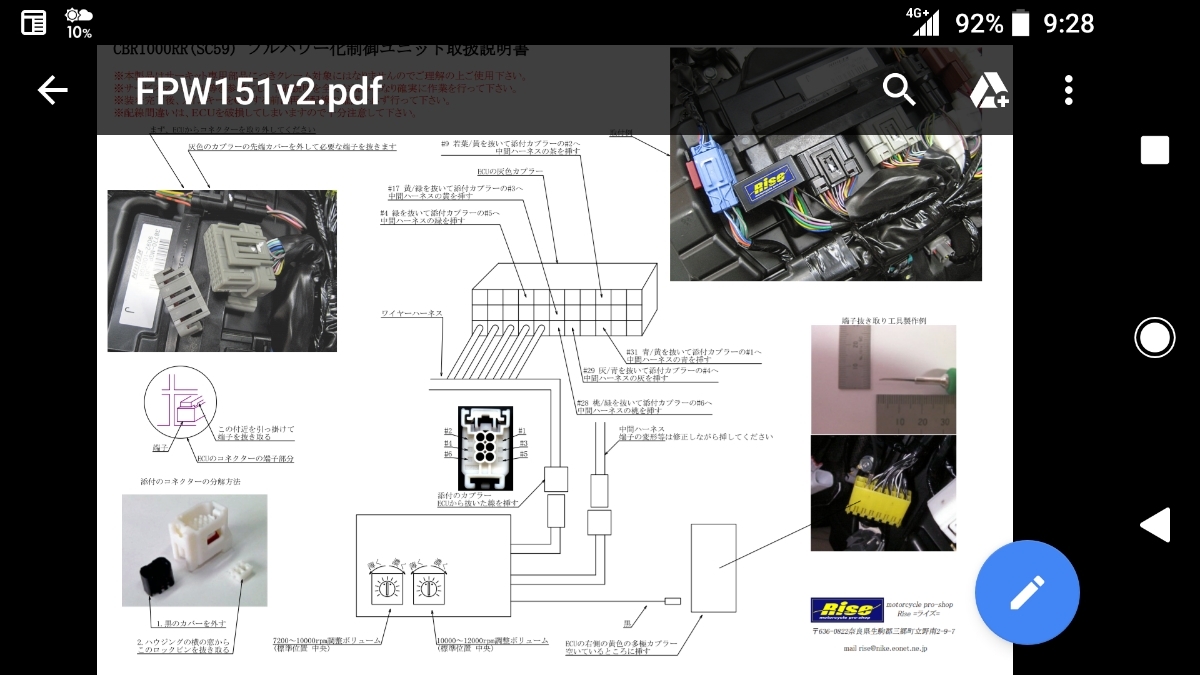Tap the six-pin coupler diagram
This screenshot has height=675, width=1200.
click(485, 447)
